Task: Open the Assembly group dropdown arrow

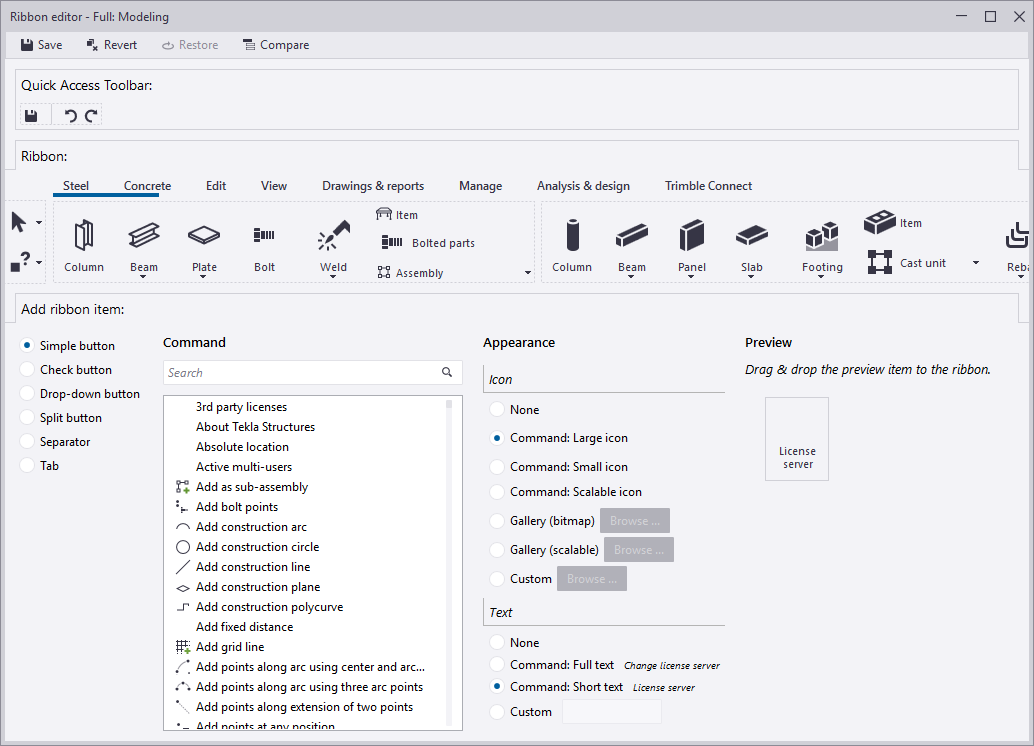Action: (x=528, y=273)
